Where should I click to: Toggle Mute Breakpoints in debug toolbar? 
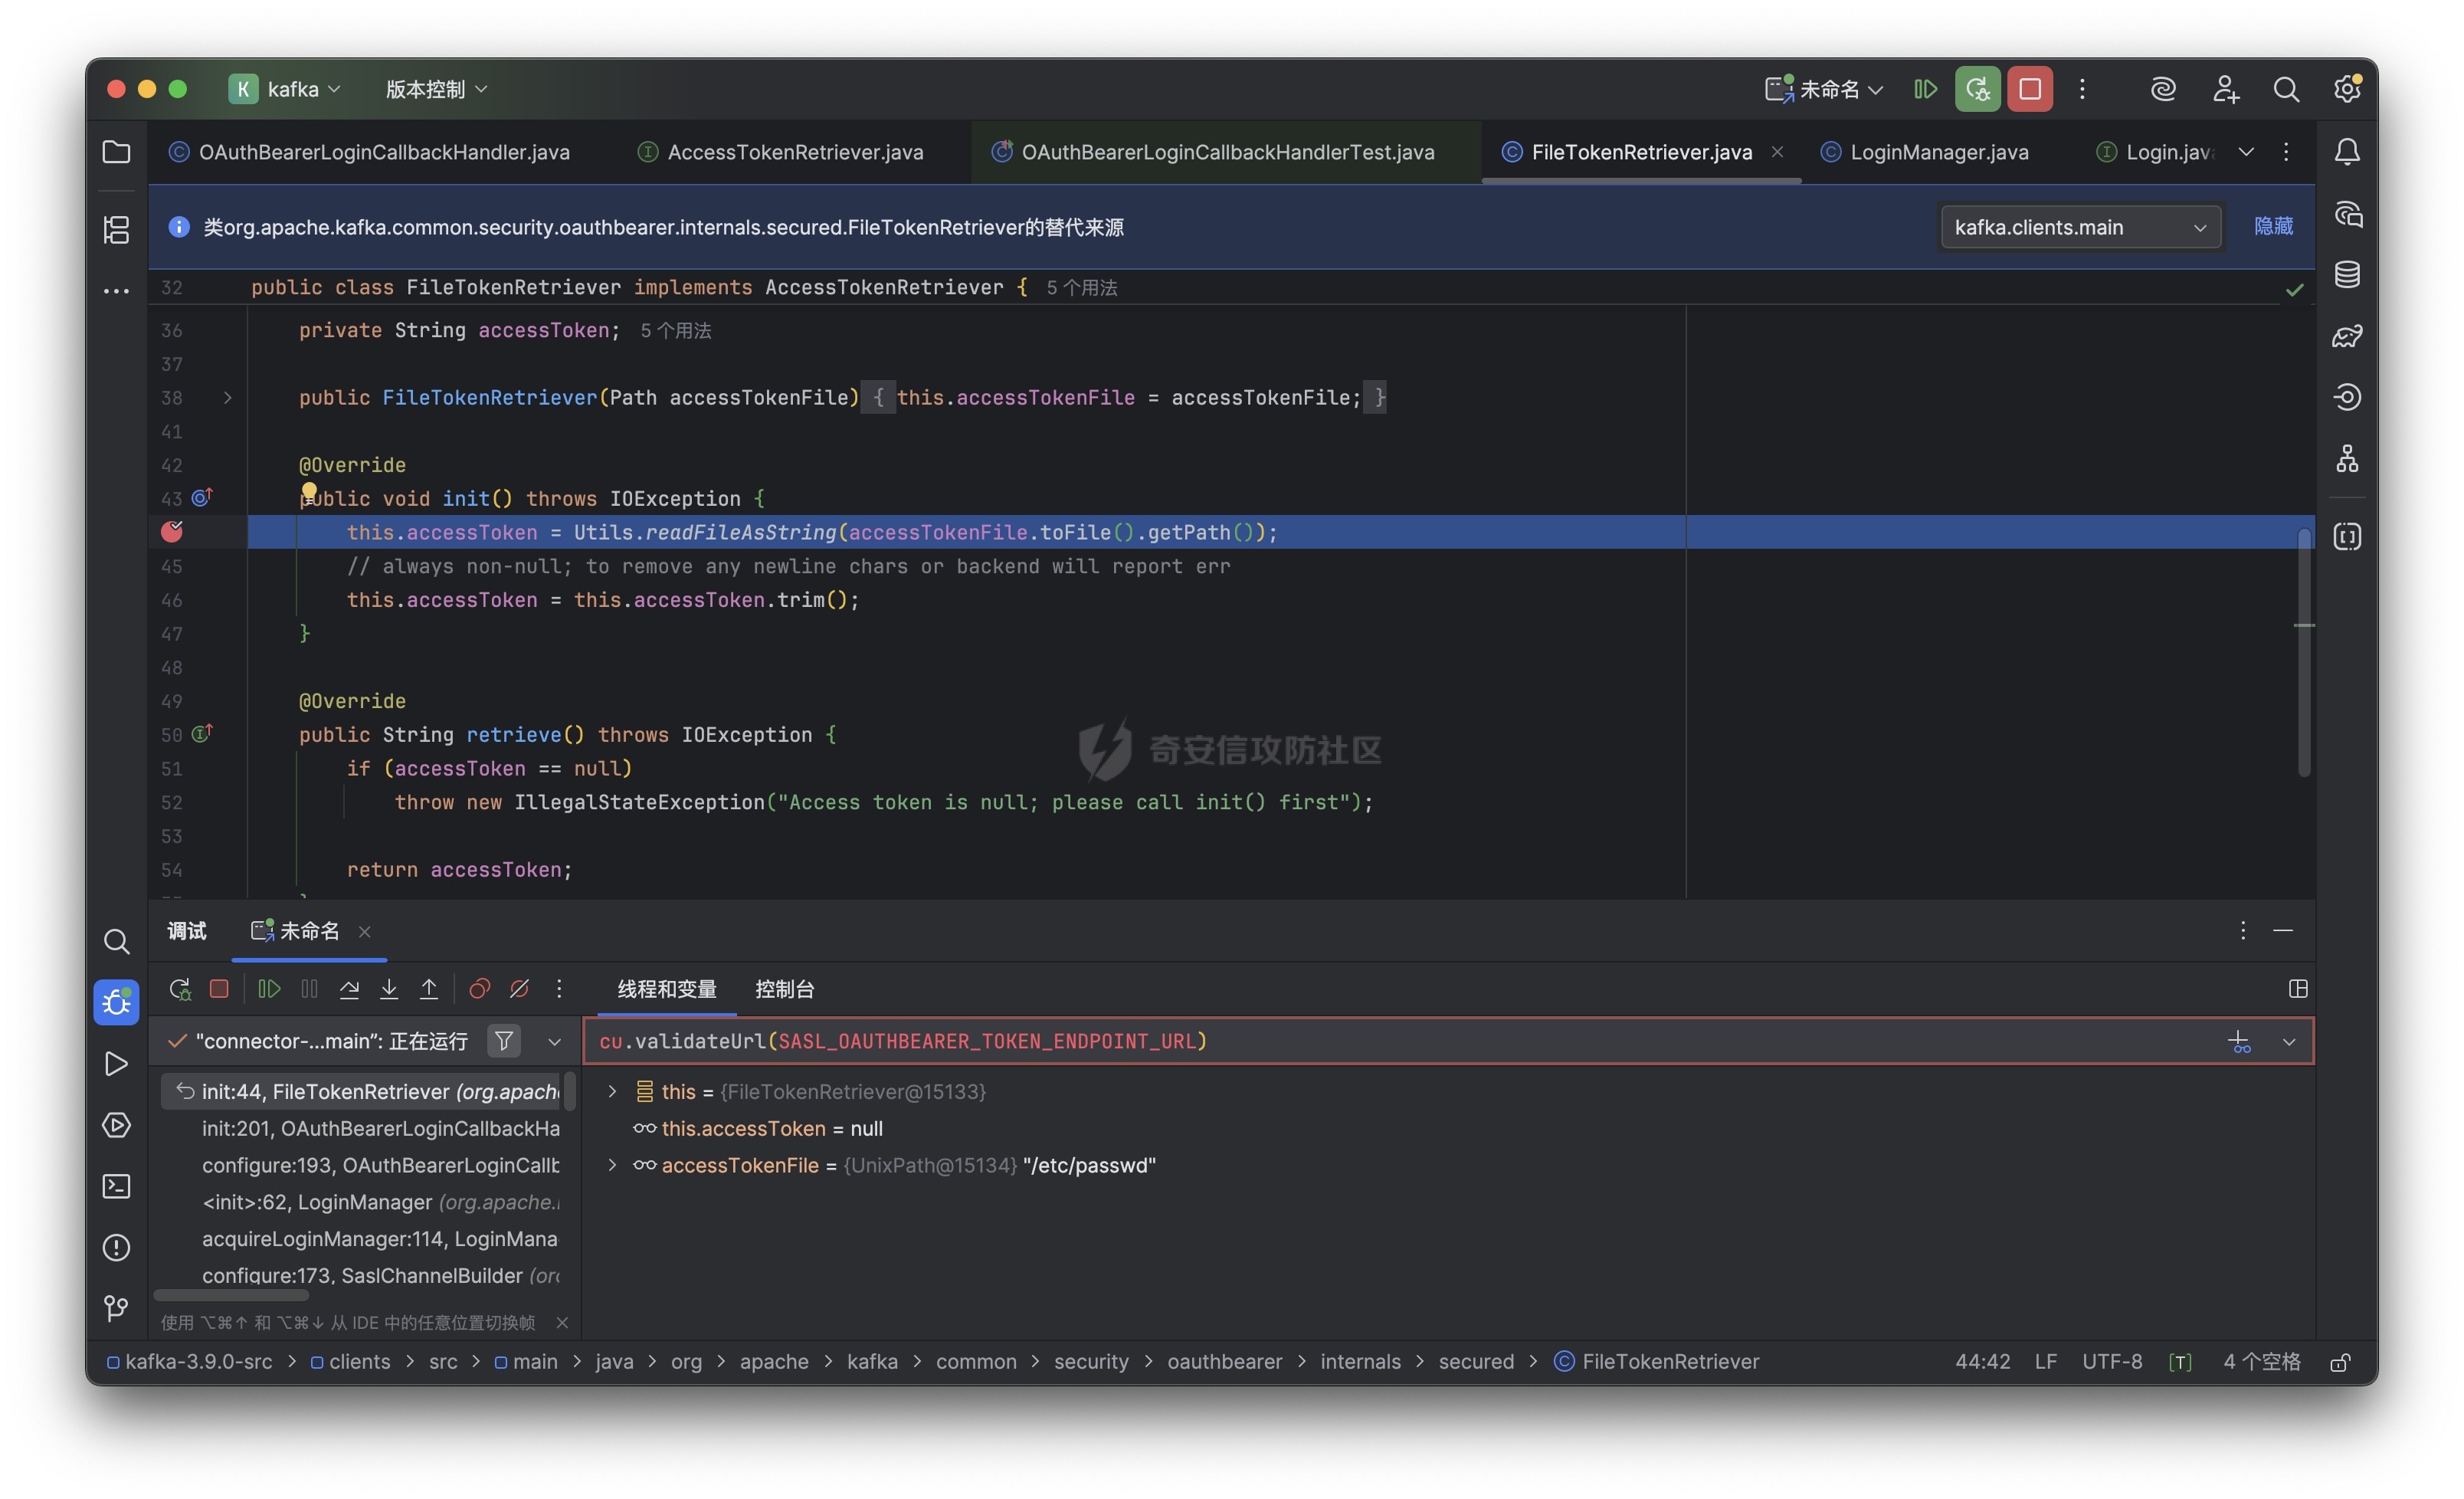[x=519, y=989]
